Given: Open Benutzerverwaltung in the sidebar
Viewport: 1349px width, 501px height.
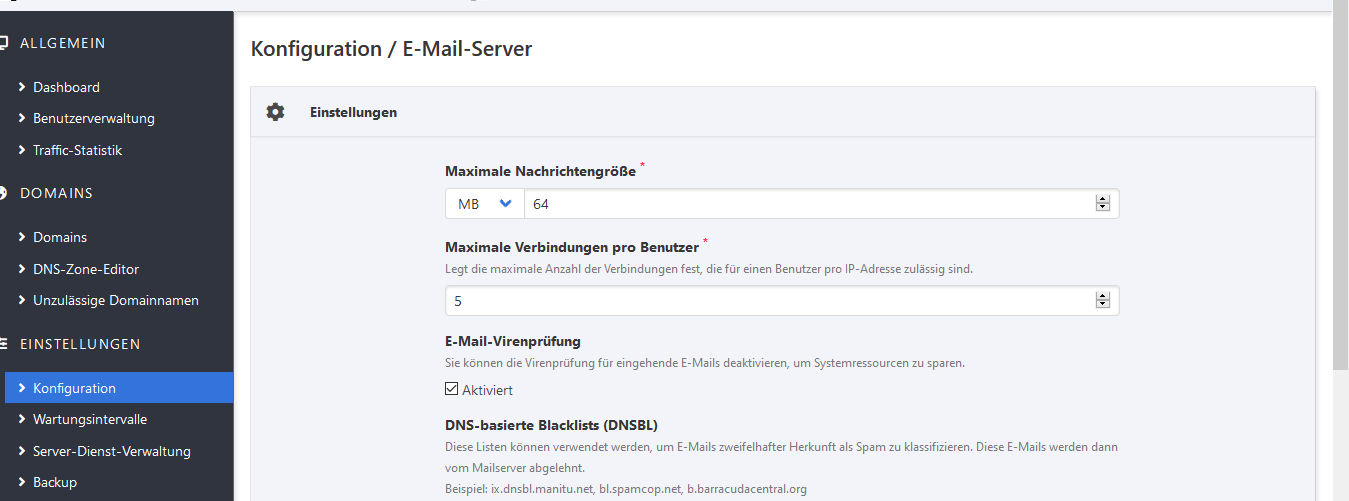Looking at the screenshot, I should point(93,118).
